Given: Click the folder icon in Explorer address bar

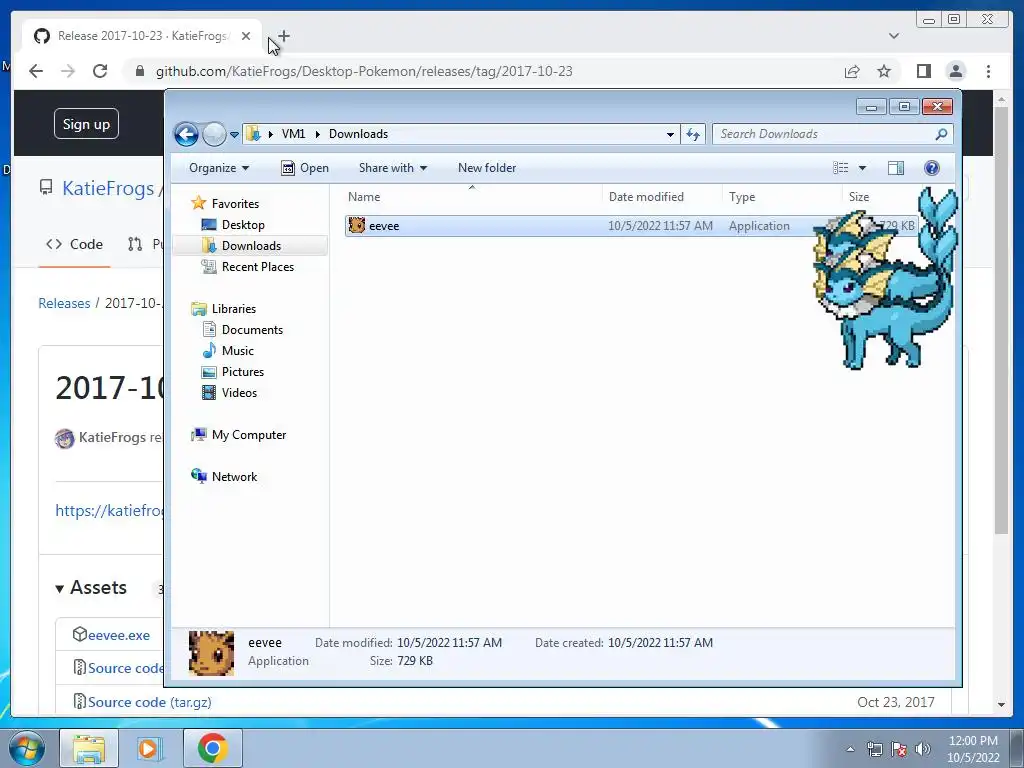Looking at the screenshot, I should 253,134.
